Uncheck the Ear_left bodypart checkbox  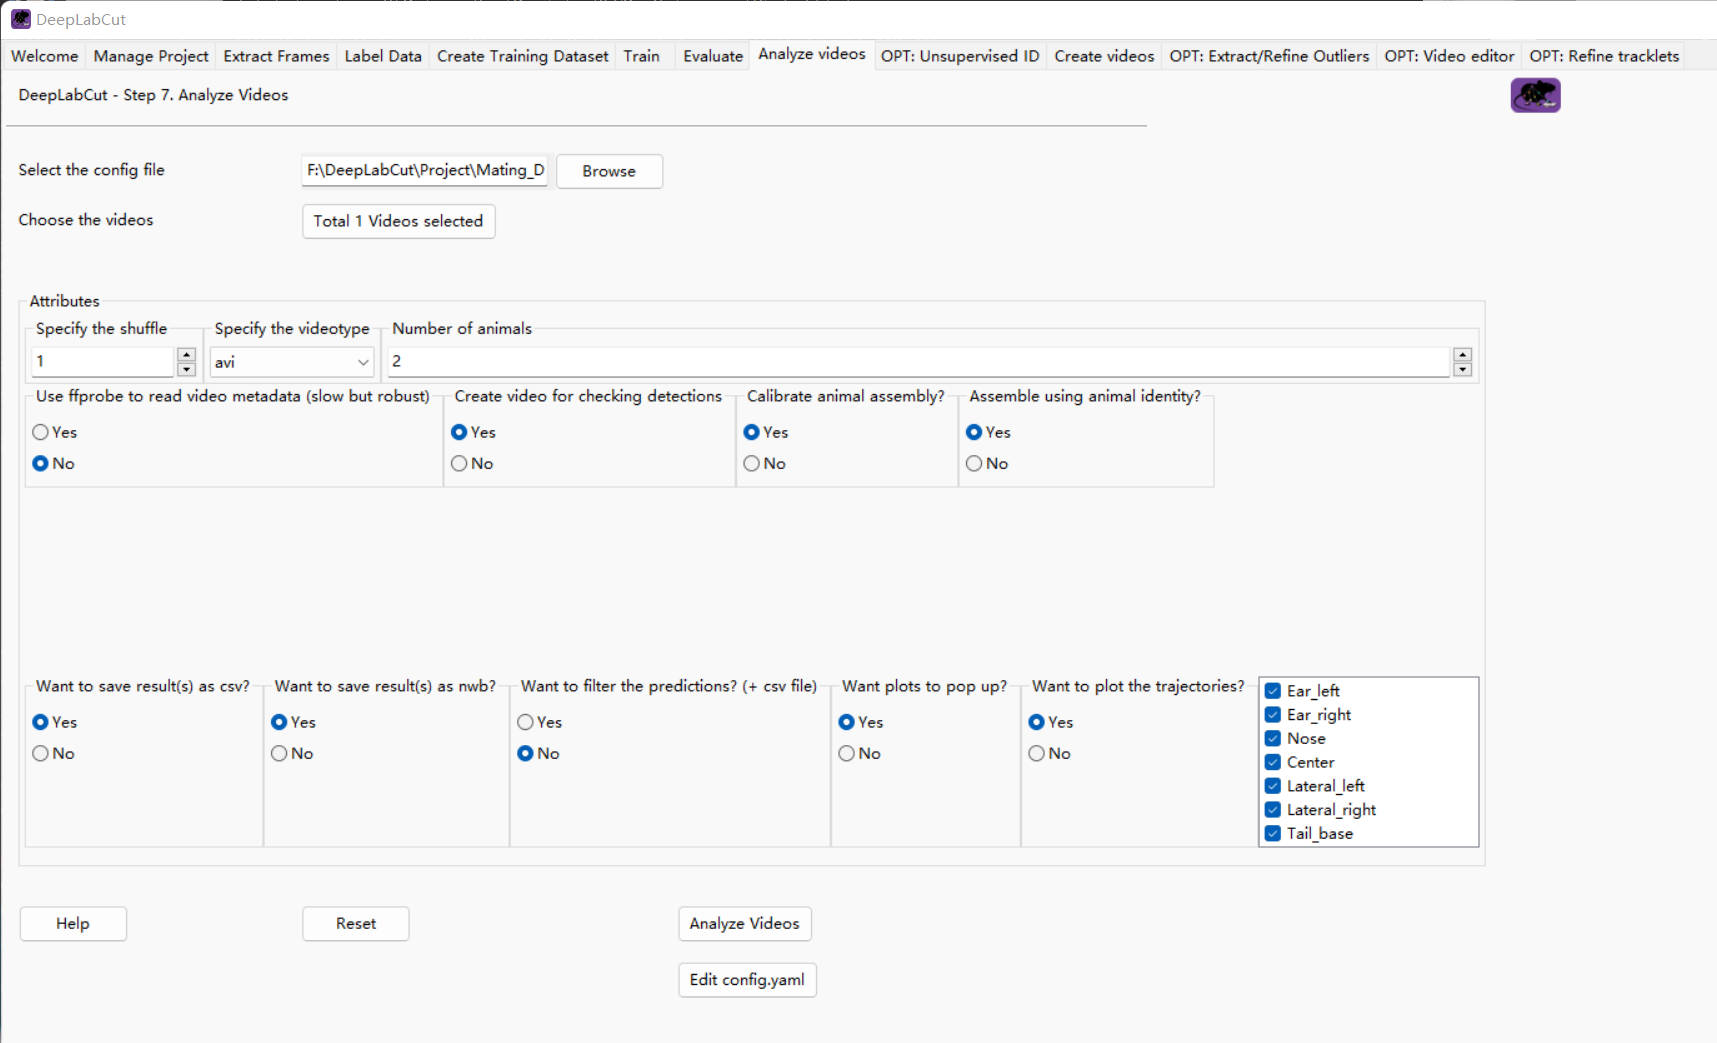tap(1273, 691)
